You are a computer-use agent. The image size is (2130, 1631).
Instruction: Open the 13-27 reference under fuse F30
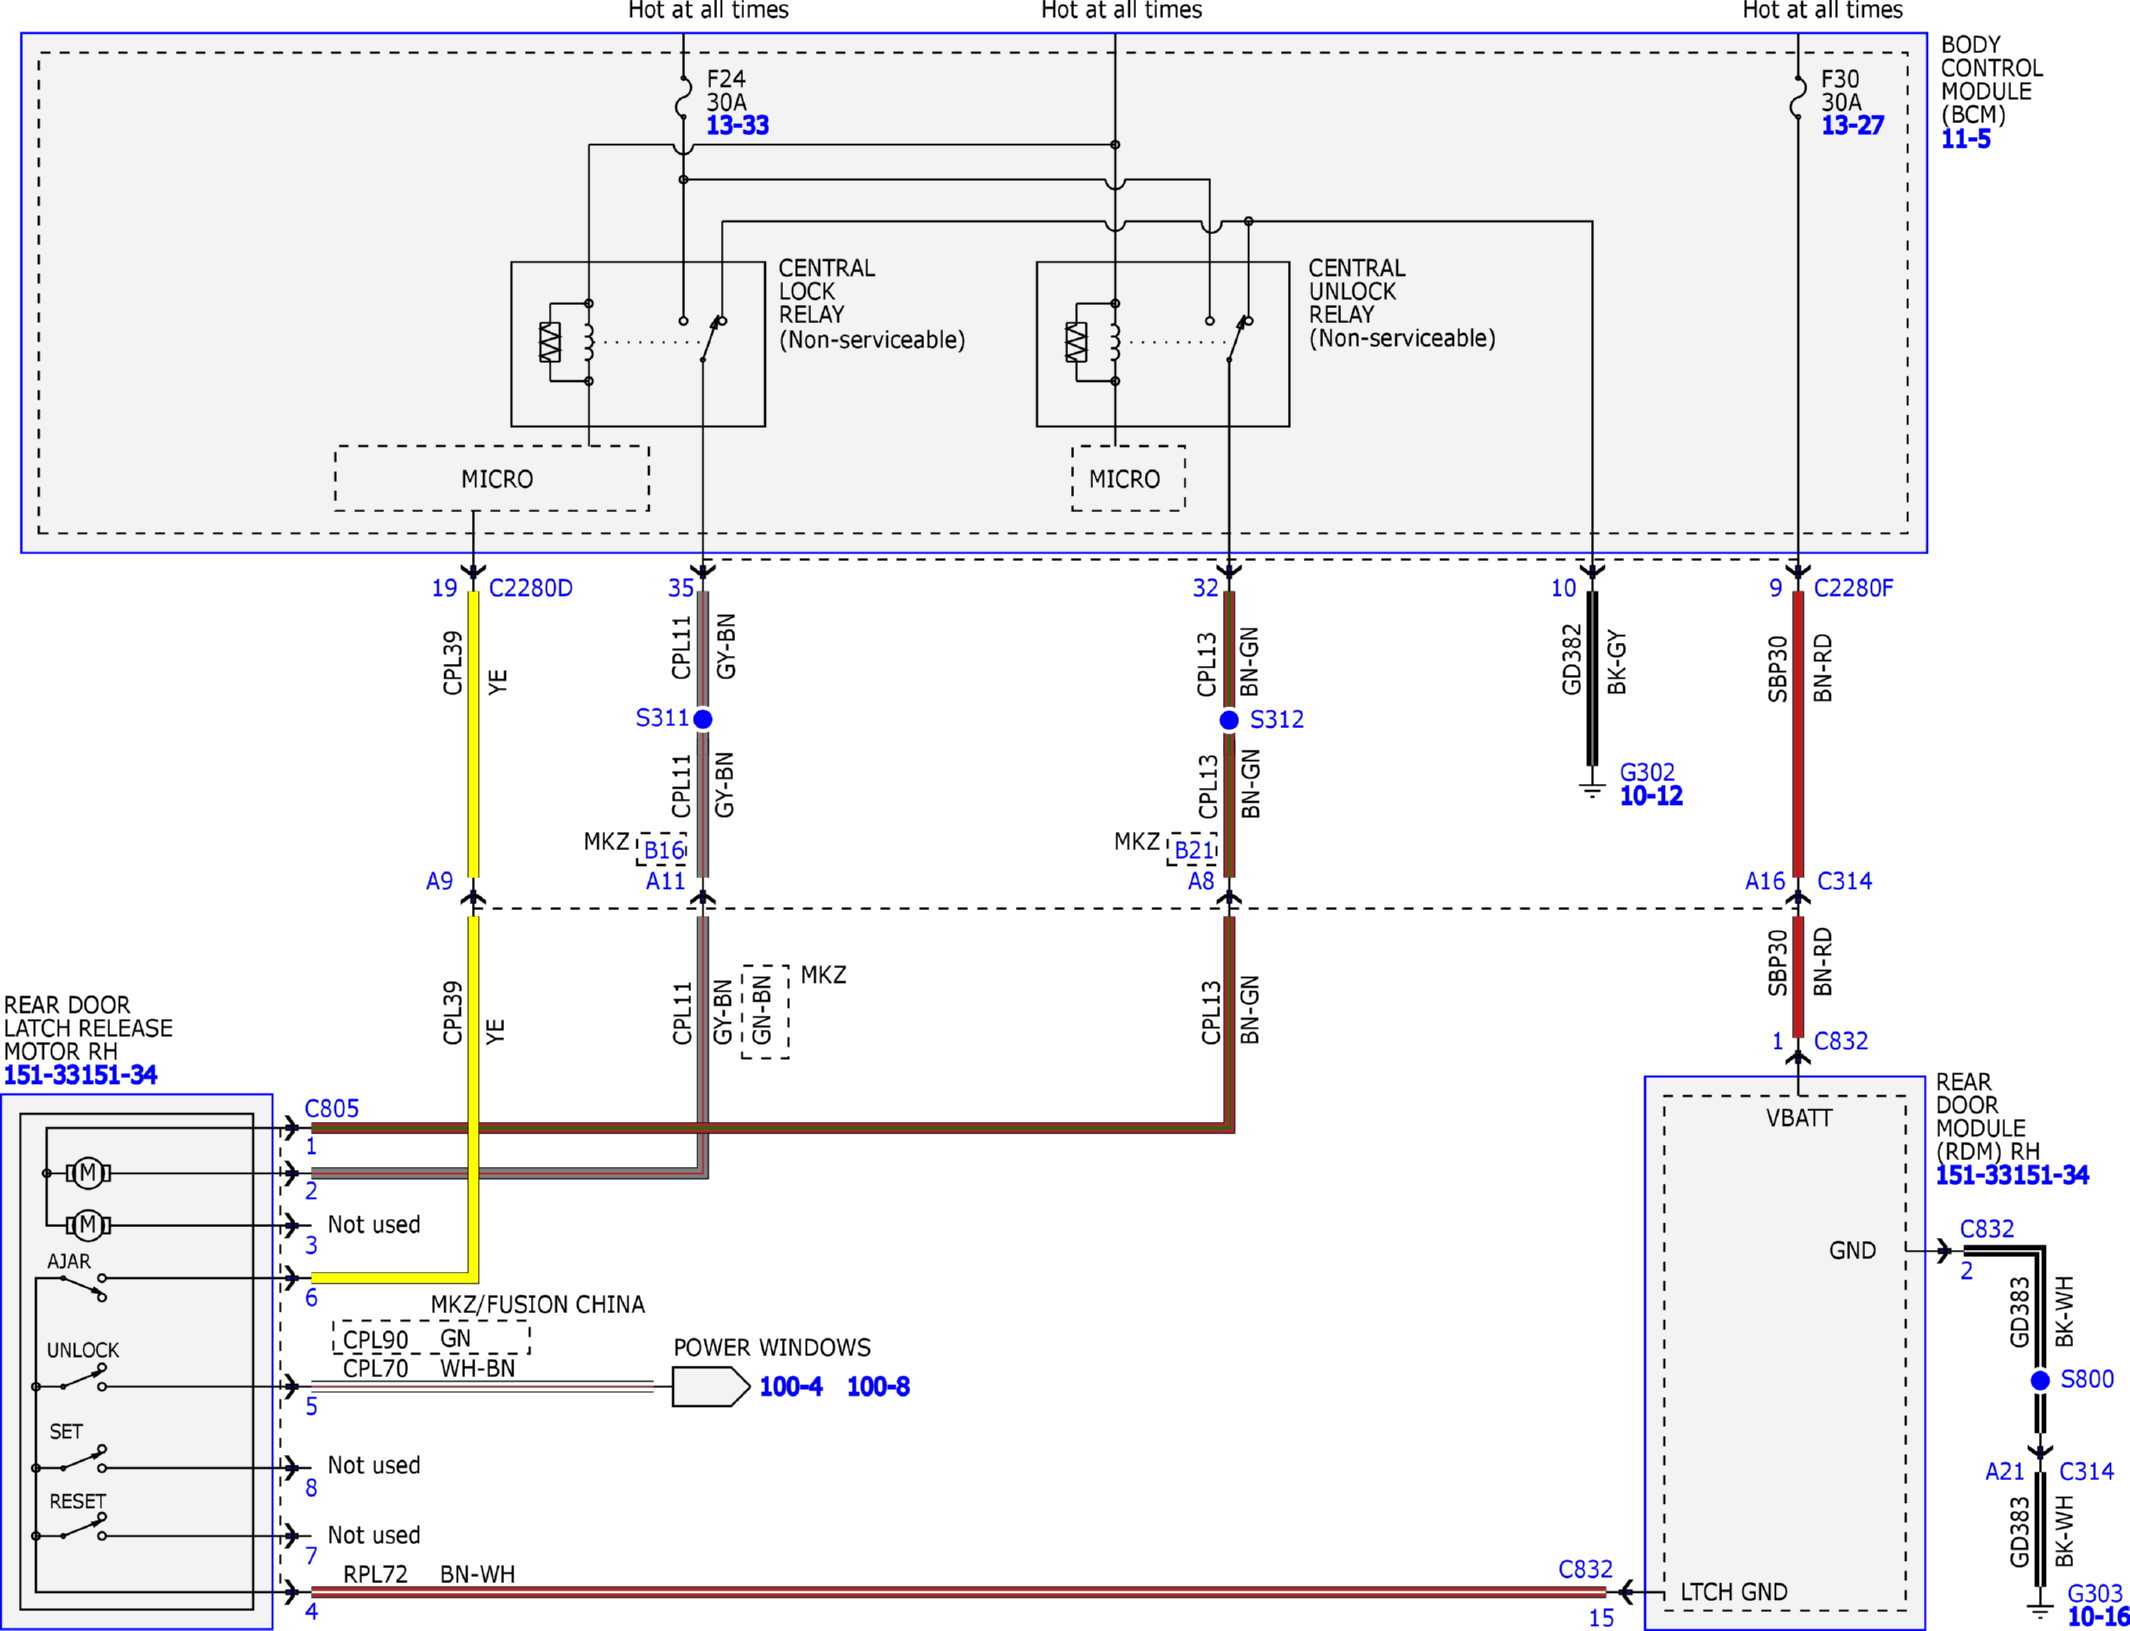click(1852, 126)
